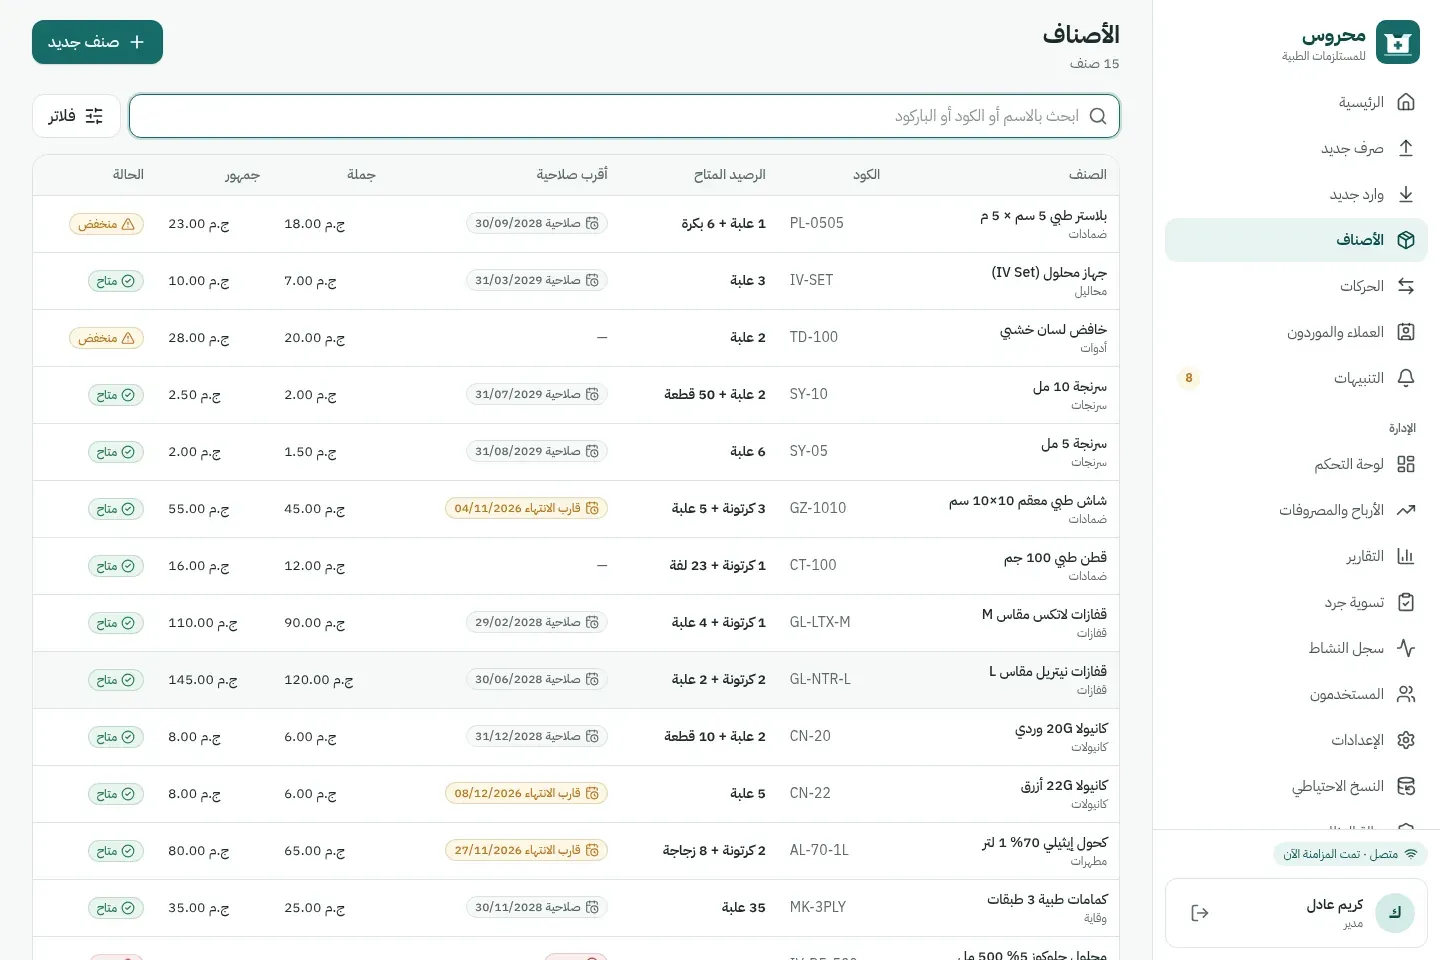Open the التقارير section
The width and height of the screenshot is (1440, 960).
click(1296, 556)
